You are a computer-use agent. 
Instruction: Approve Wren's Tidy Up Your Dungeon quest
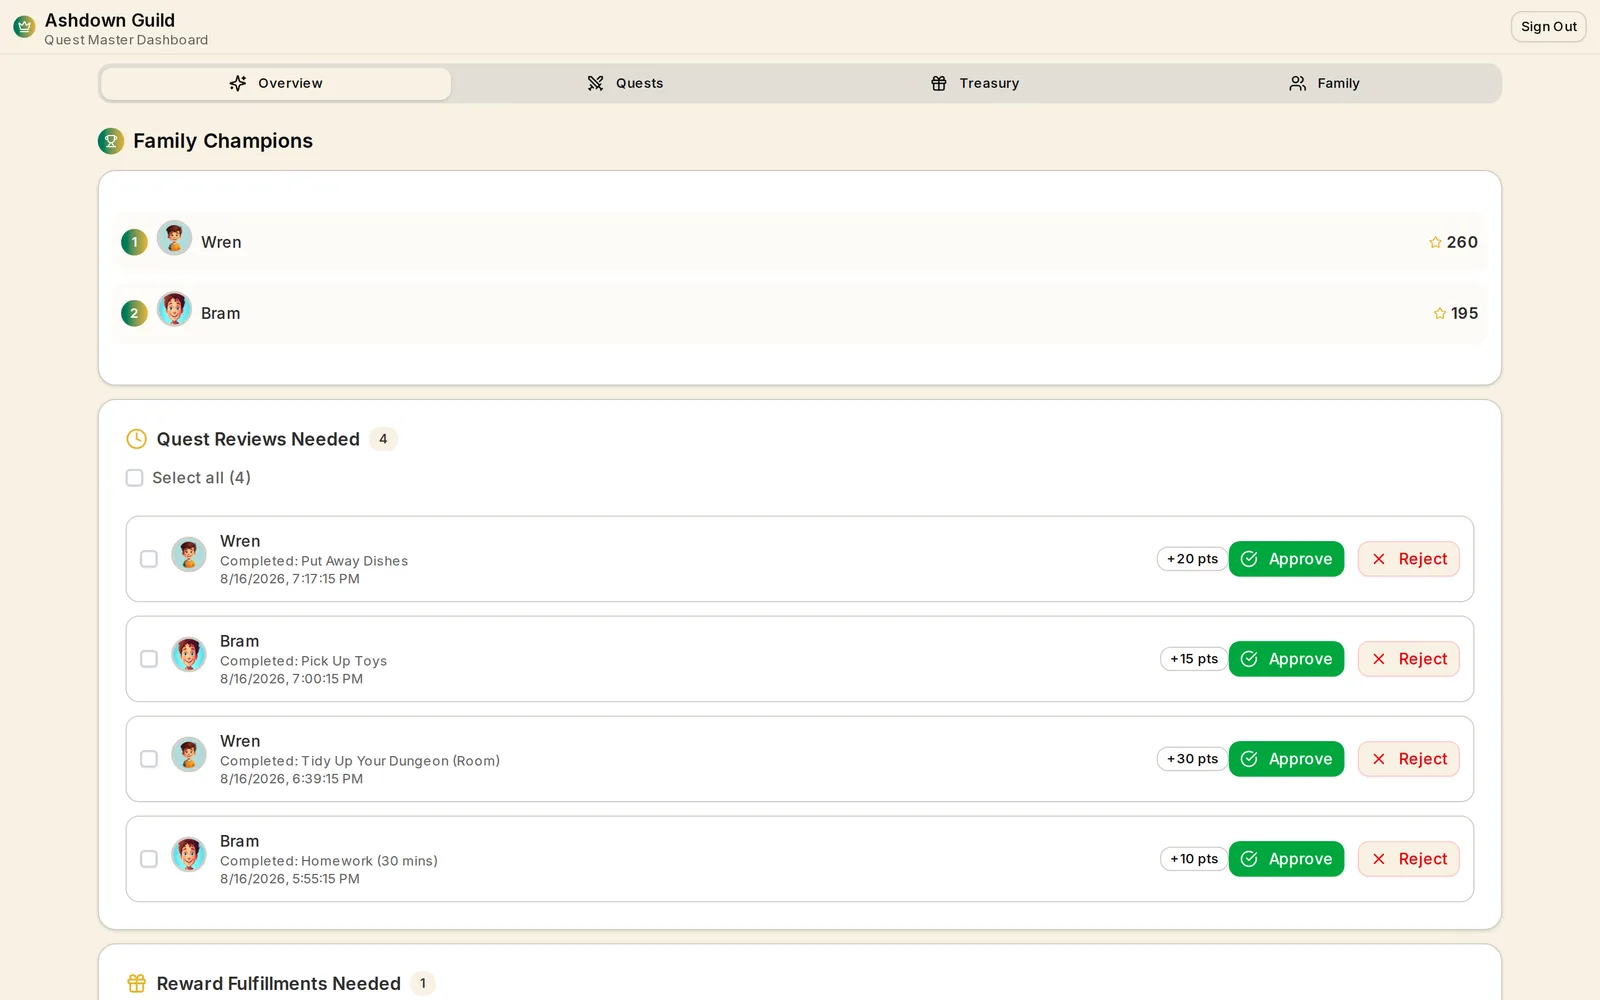[x=1286, y=759]
